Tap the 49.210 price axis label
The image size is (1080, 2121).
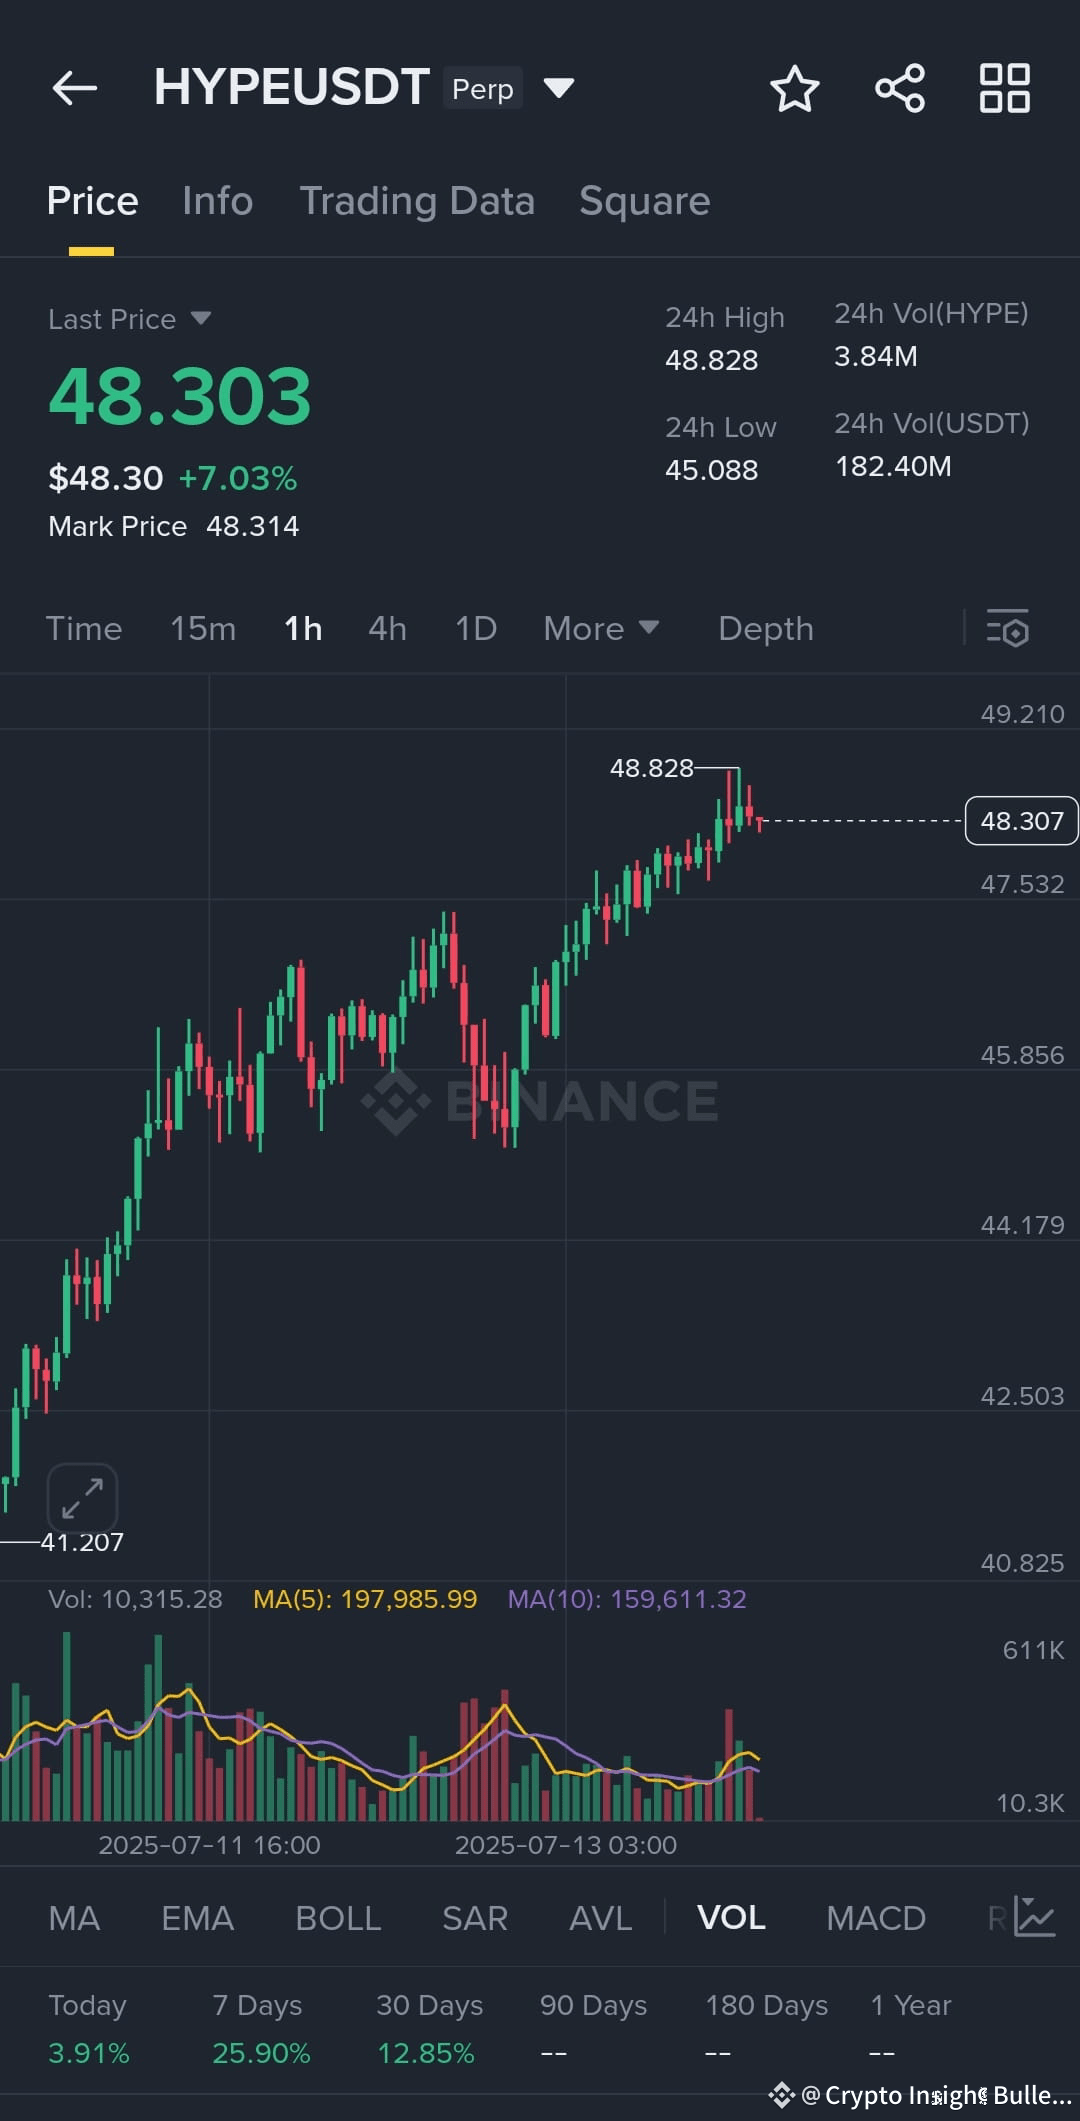(1022, 714)
